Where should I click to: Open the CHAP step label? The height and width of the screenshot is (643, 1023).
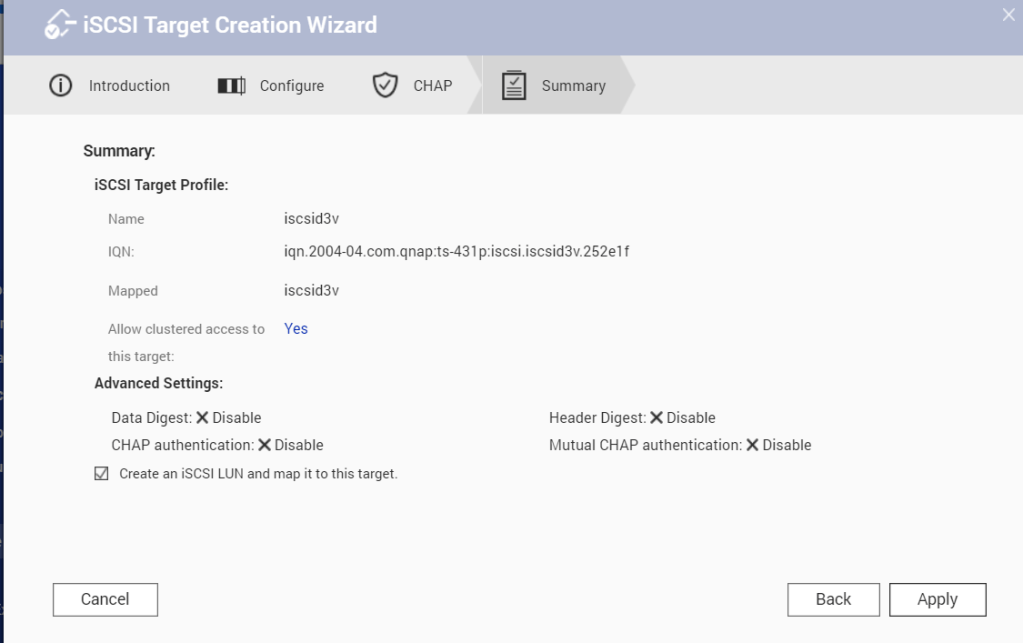432,86
